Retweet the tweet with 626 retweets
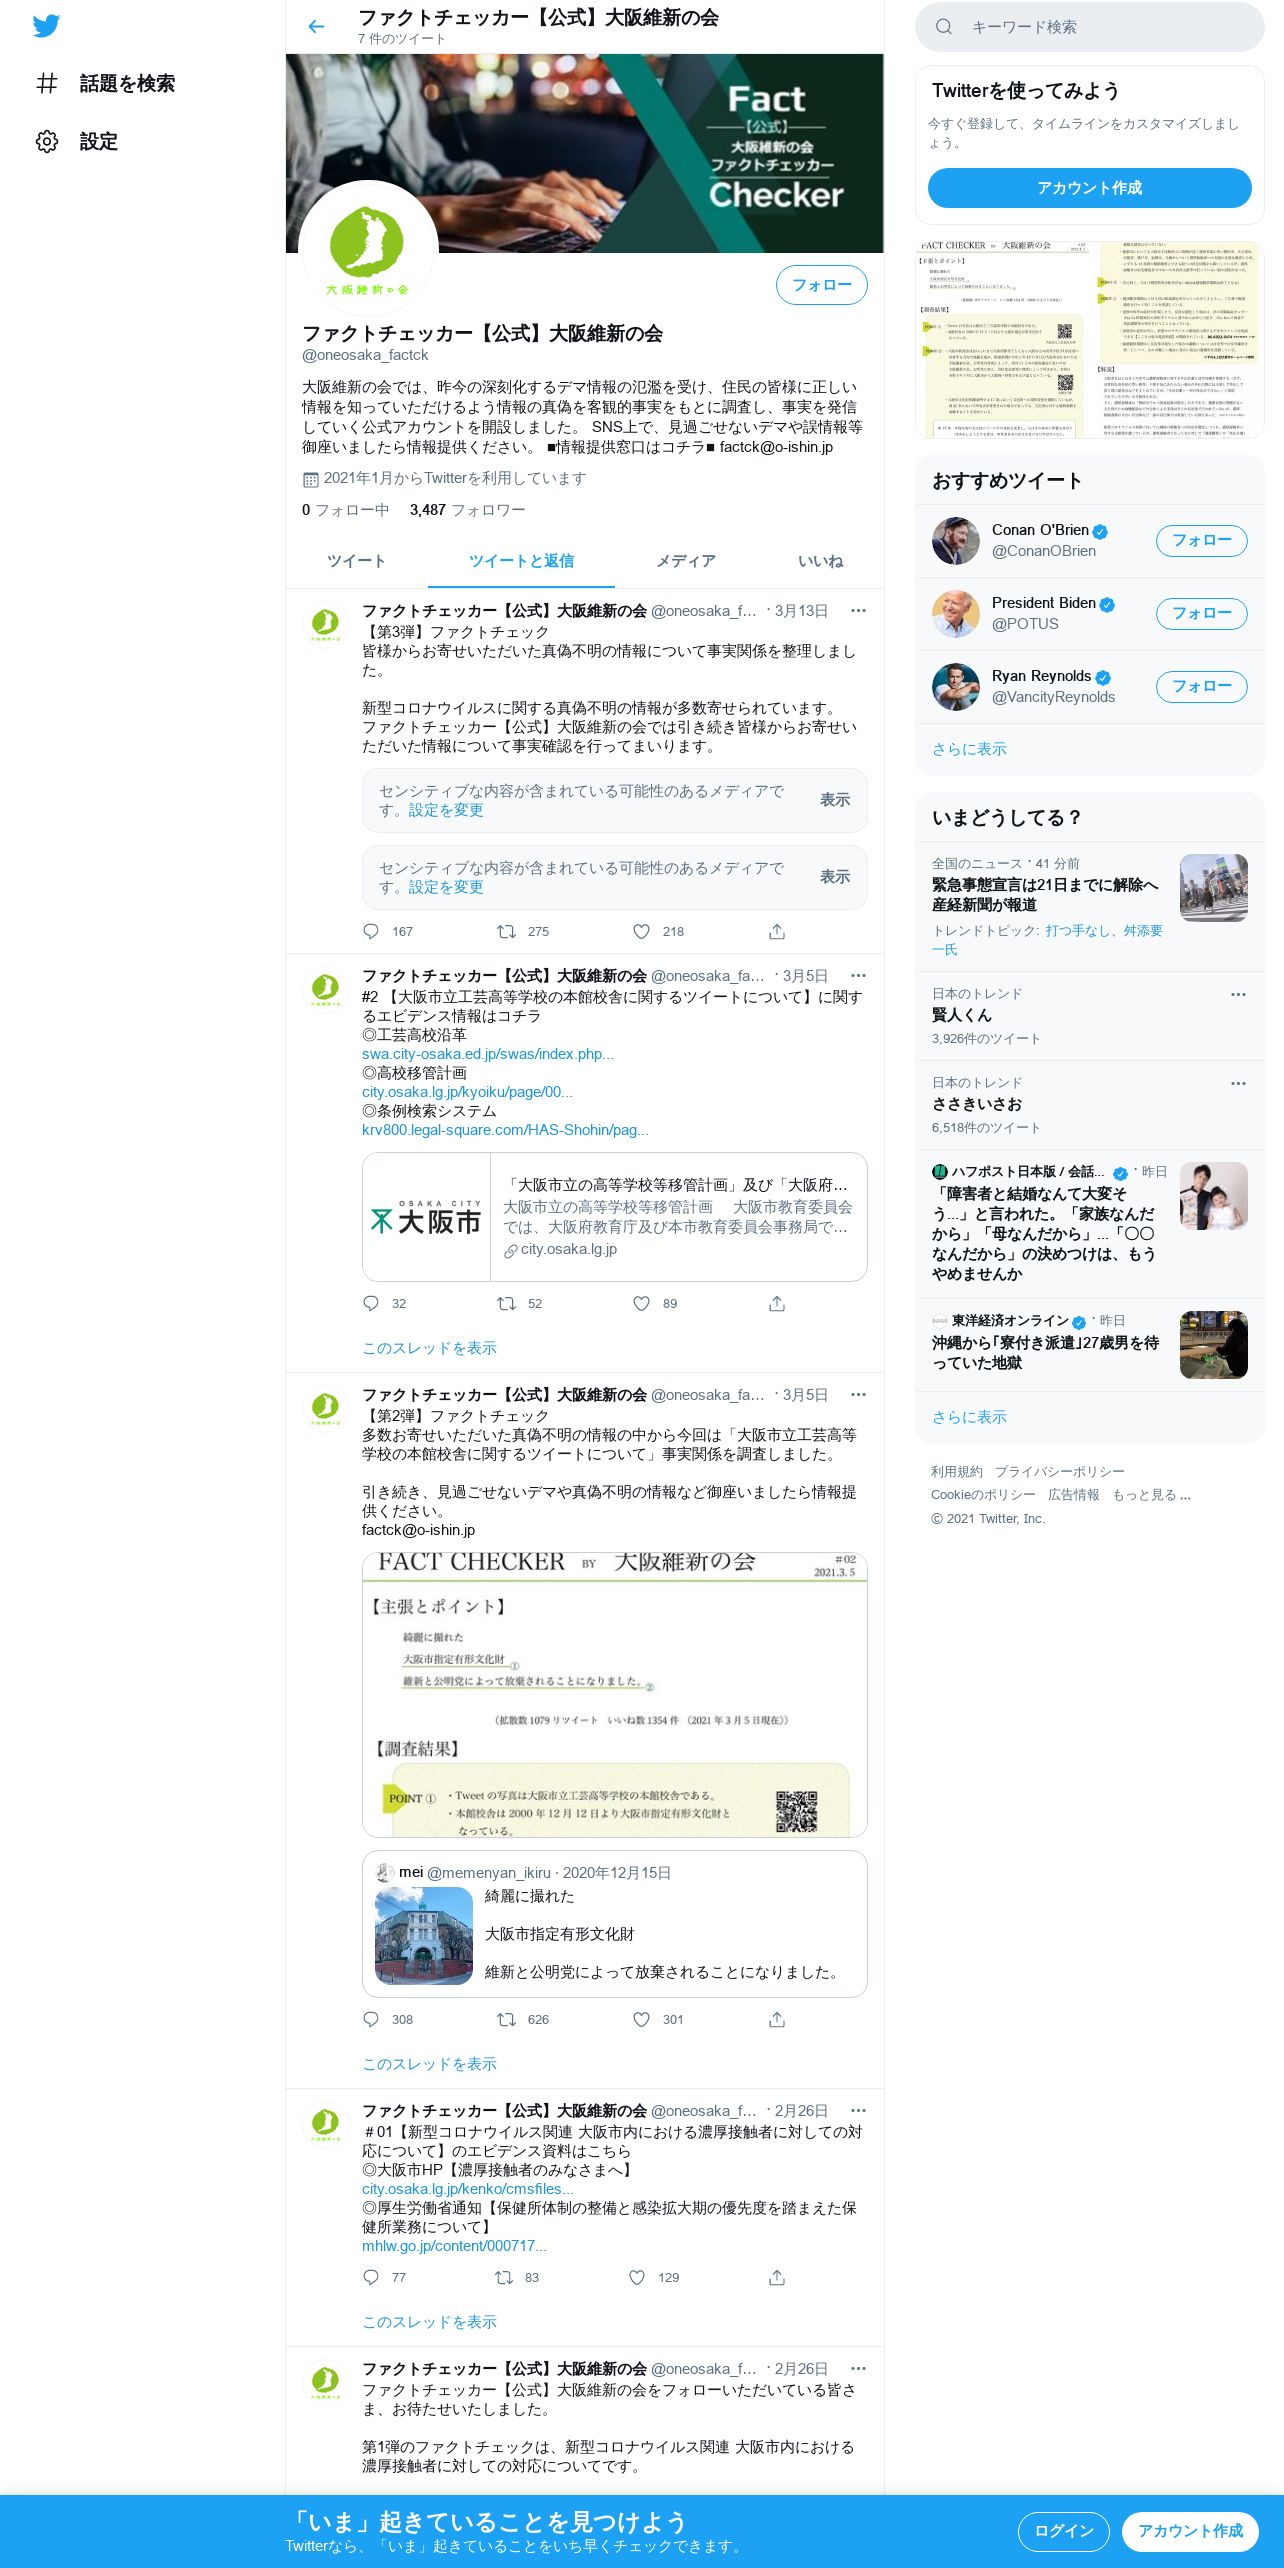The image size is (1284, 2568). point(507,2020)
